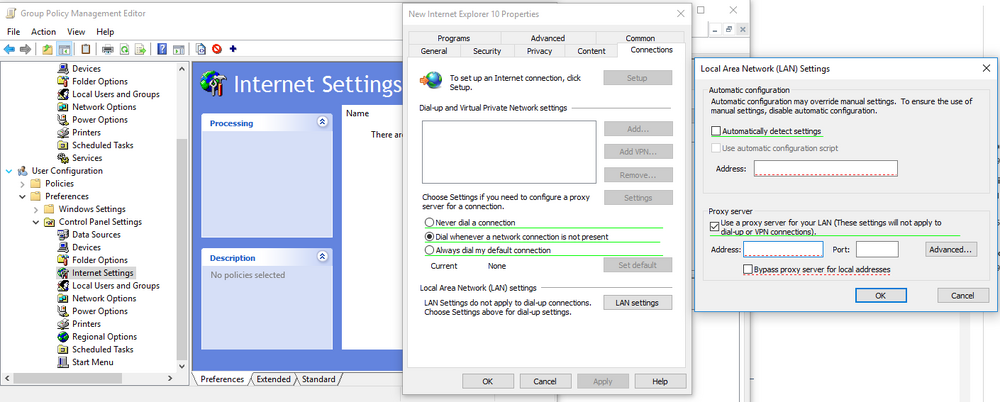The image size is (1000, 402).
Task: Click the Export List toolbar icon
Action: pyautogui.click(x=140, y=49)
